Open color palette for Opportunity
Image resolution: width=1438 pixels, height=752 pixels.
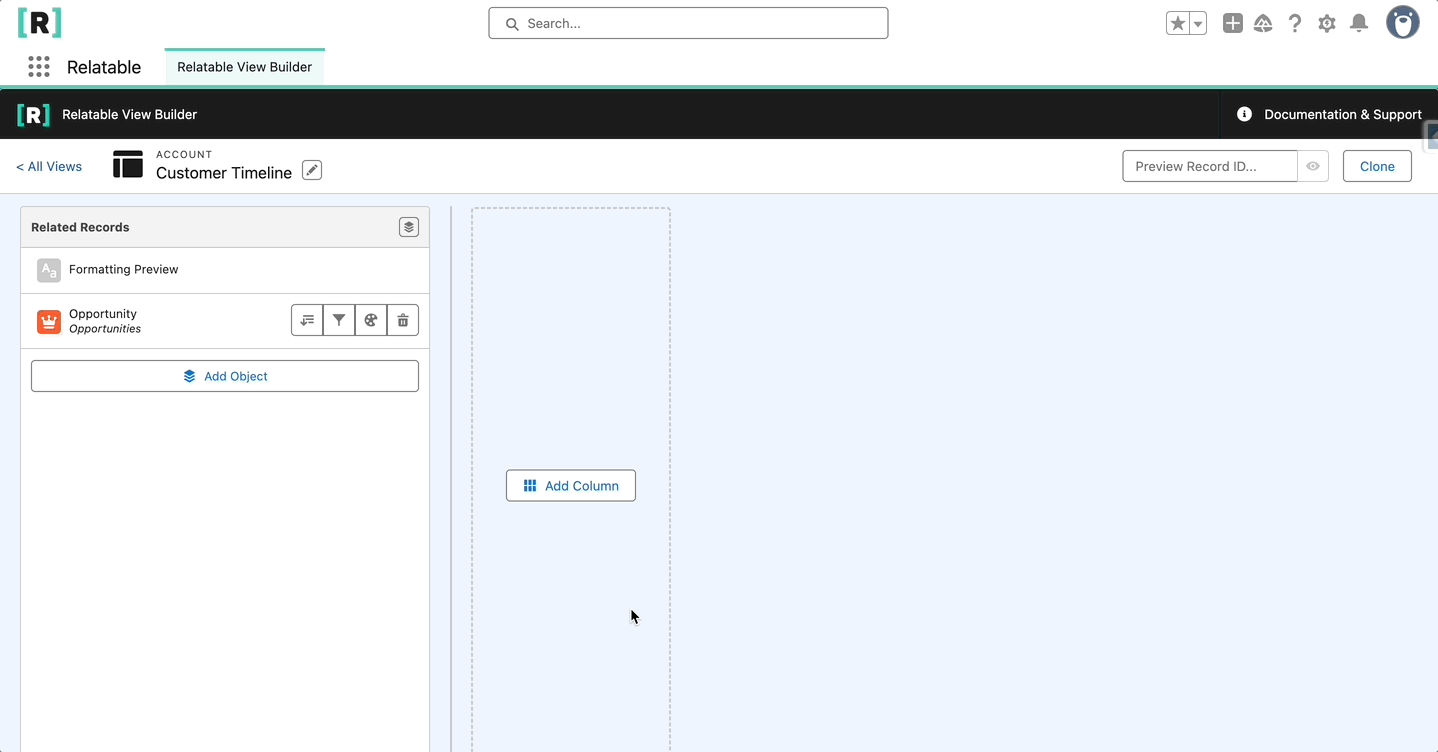(x=371, y=321)
